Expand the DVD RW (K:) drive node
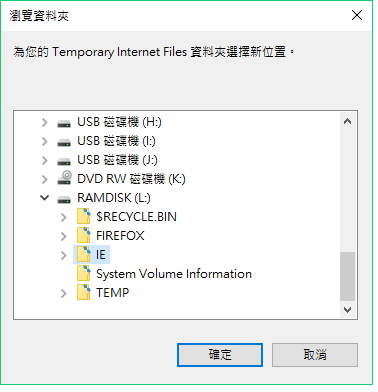The image size is (378, 392). click(x=45, y=180)
